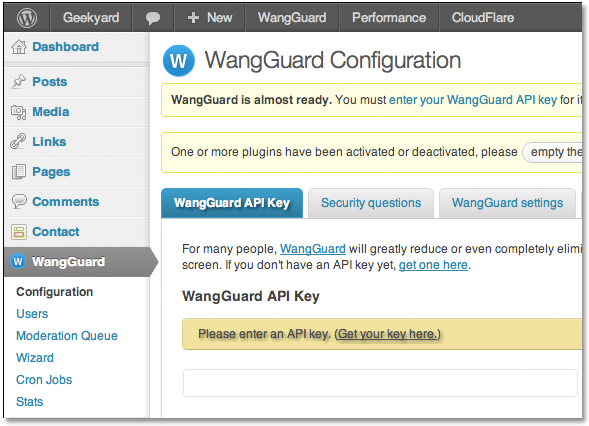Click the API key input field
The width and height of the screenshot is (589, 426).
tap(380, 383)
